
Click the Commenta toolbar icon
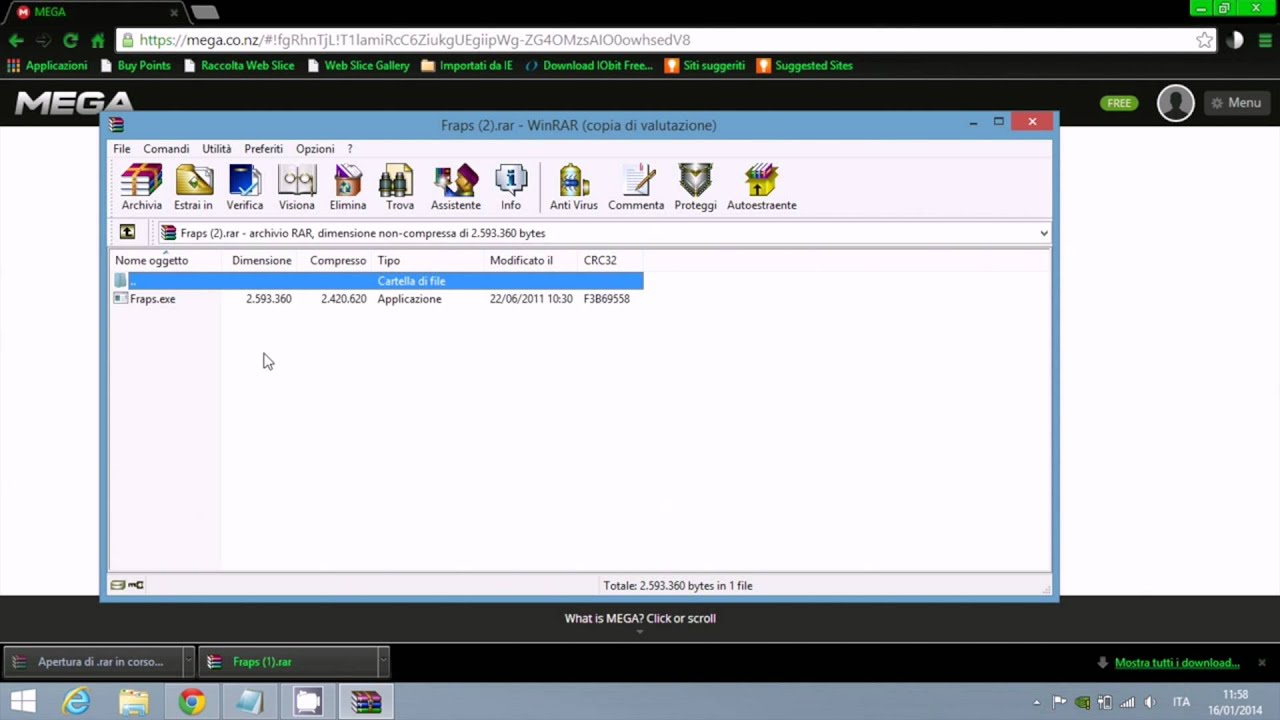636,188
